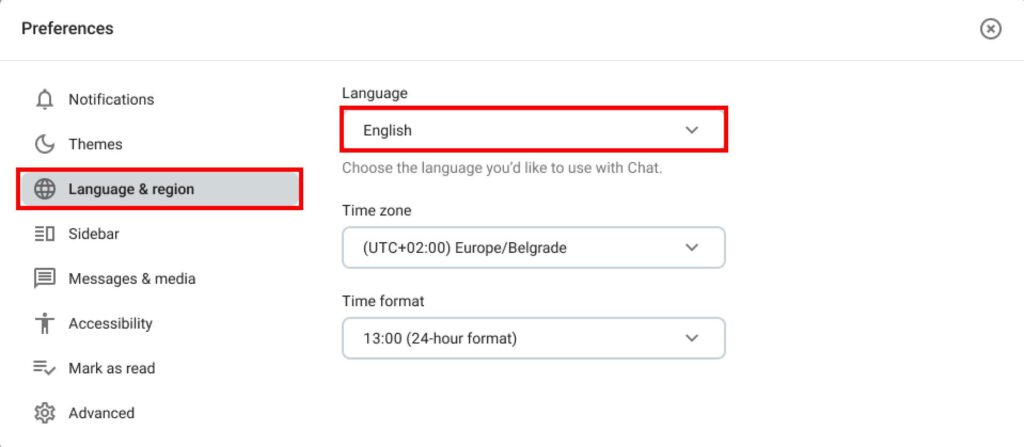This screenshot has width=1024, height=447.
Task: Click the Language & region globe icon
Action: tap(44, 189)
